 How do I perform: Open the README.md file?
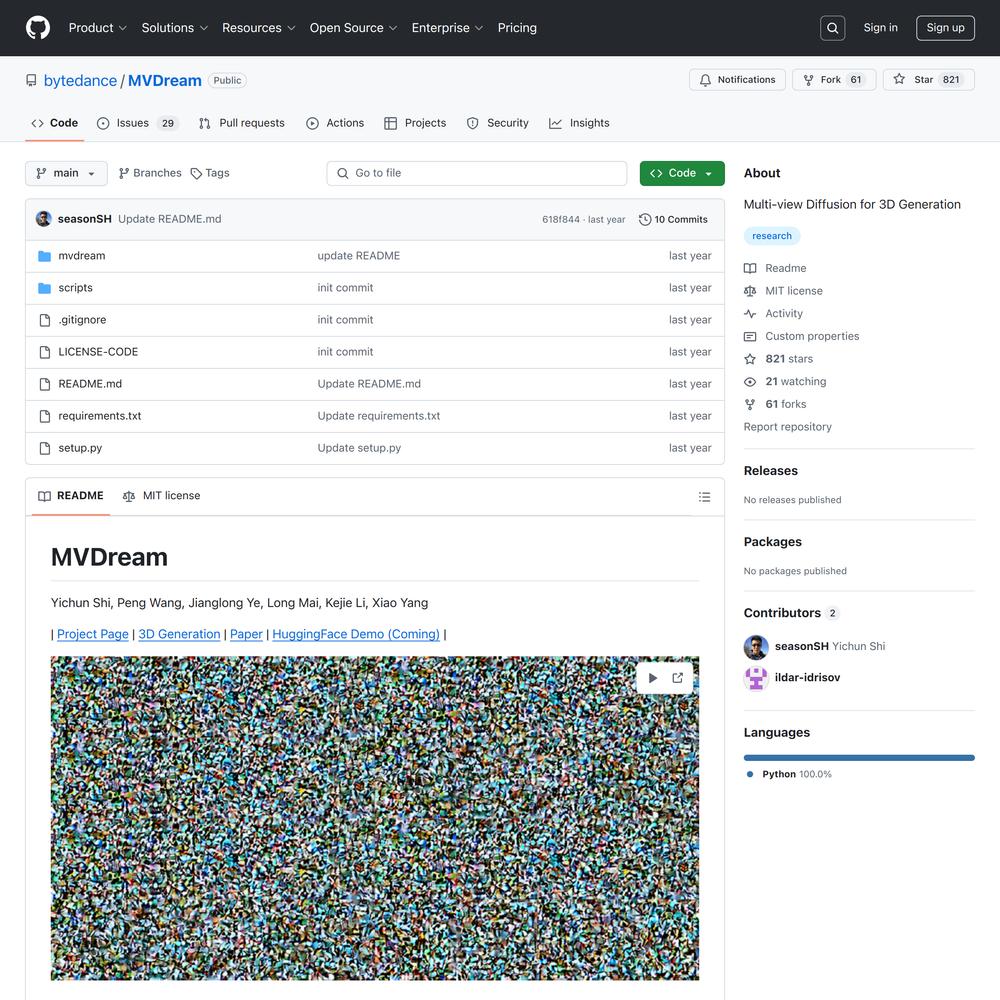point(90,384)
